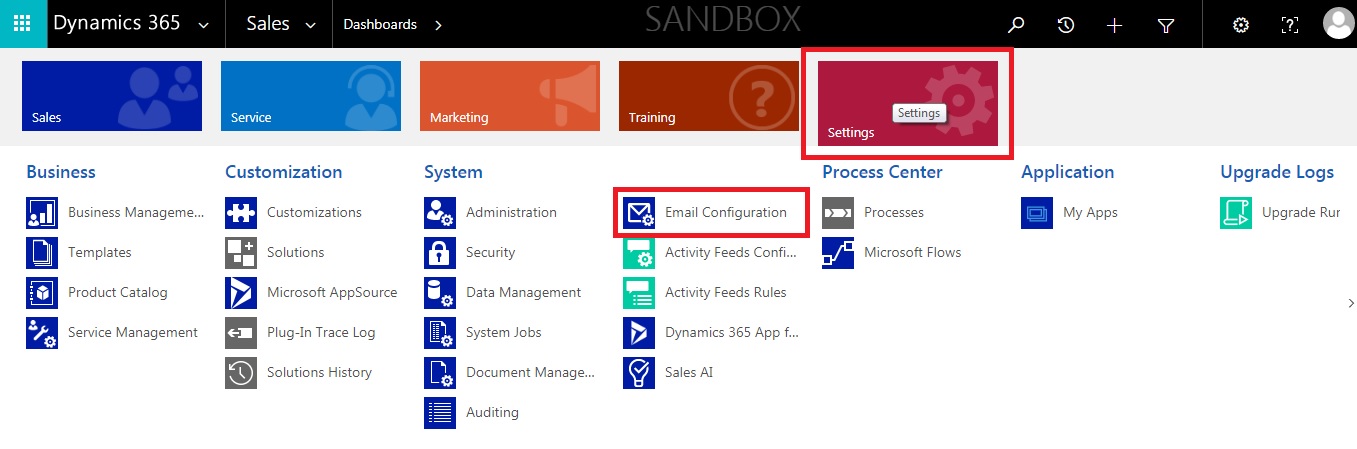Expand the Sales app dropdown

(x=310, y=25)
